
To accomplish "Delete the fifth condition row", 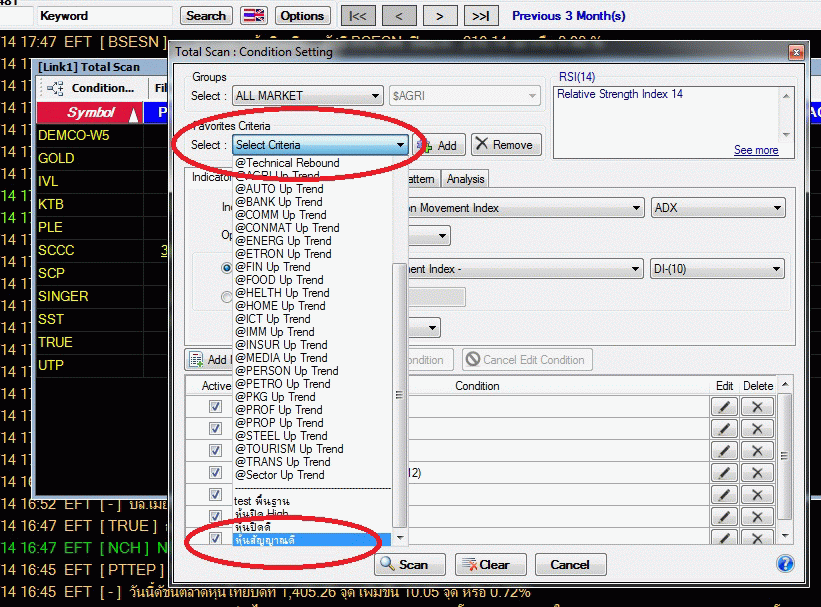I will point(757,495).
